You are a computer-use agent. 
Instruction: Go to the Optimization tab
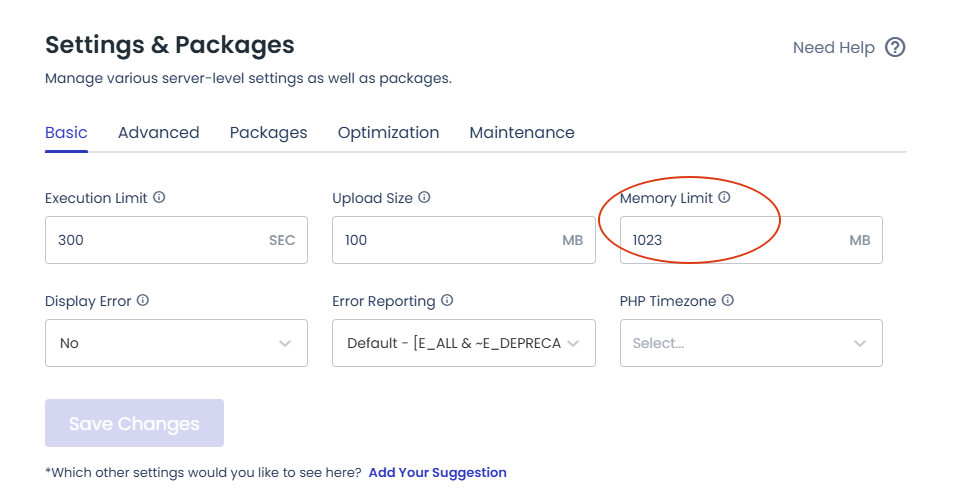point(388,132)
